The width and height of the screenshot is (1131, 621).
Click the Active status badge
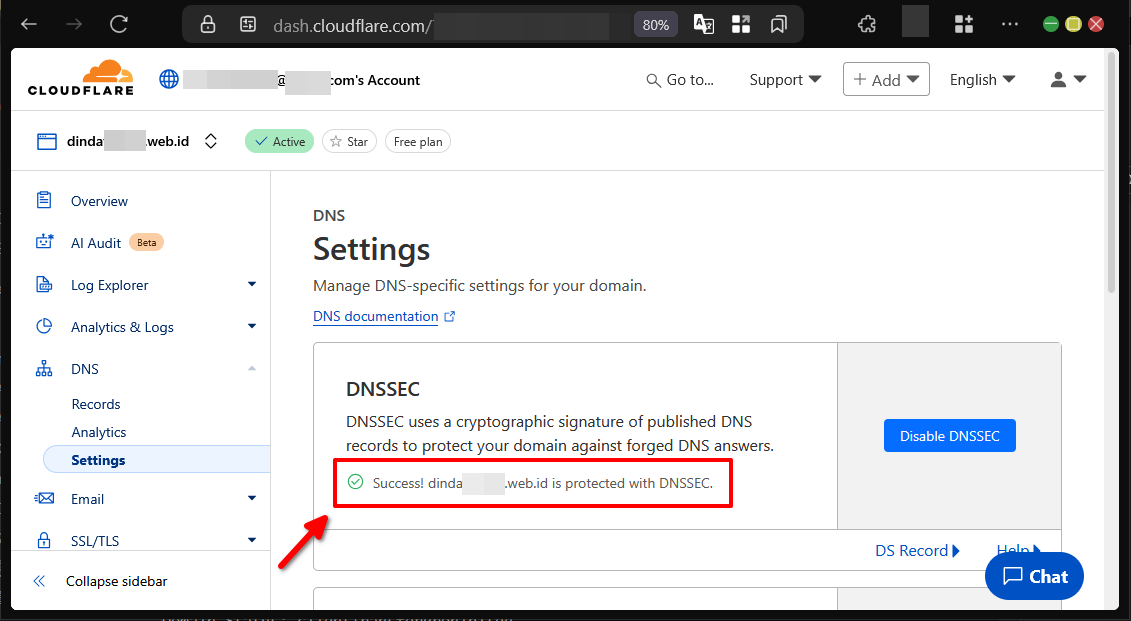(x=280, y=141)
